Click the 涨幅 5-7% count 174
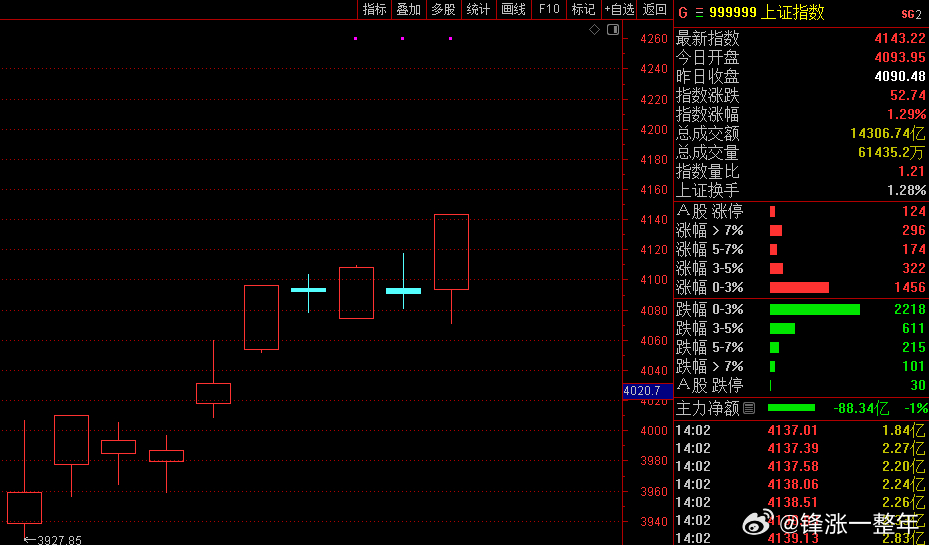The height and width of the screenshot is (545, 929). [x=914, y=249]
